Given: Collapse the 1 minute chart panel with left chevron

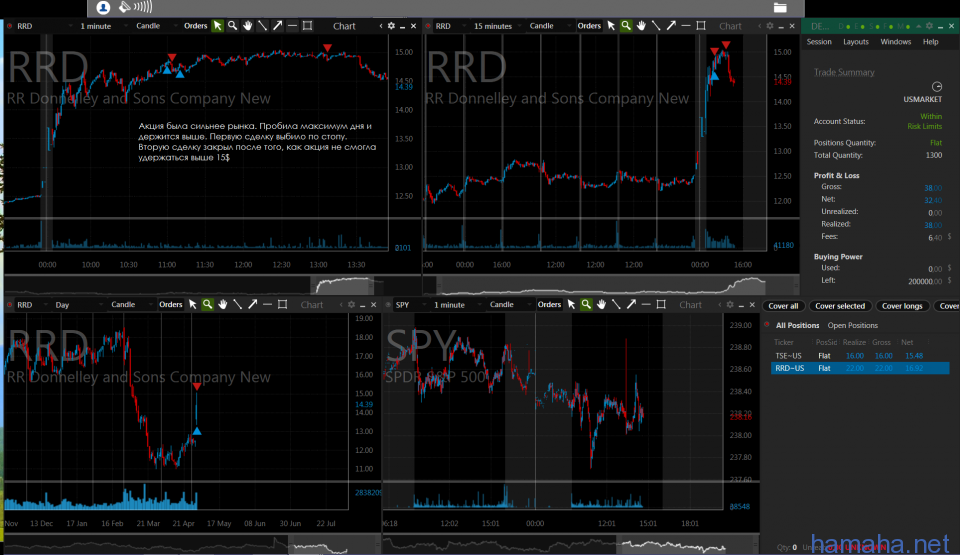Looking at the screenshot, I should click(381, 26).
